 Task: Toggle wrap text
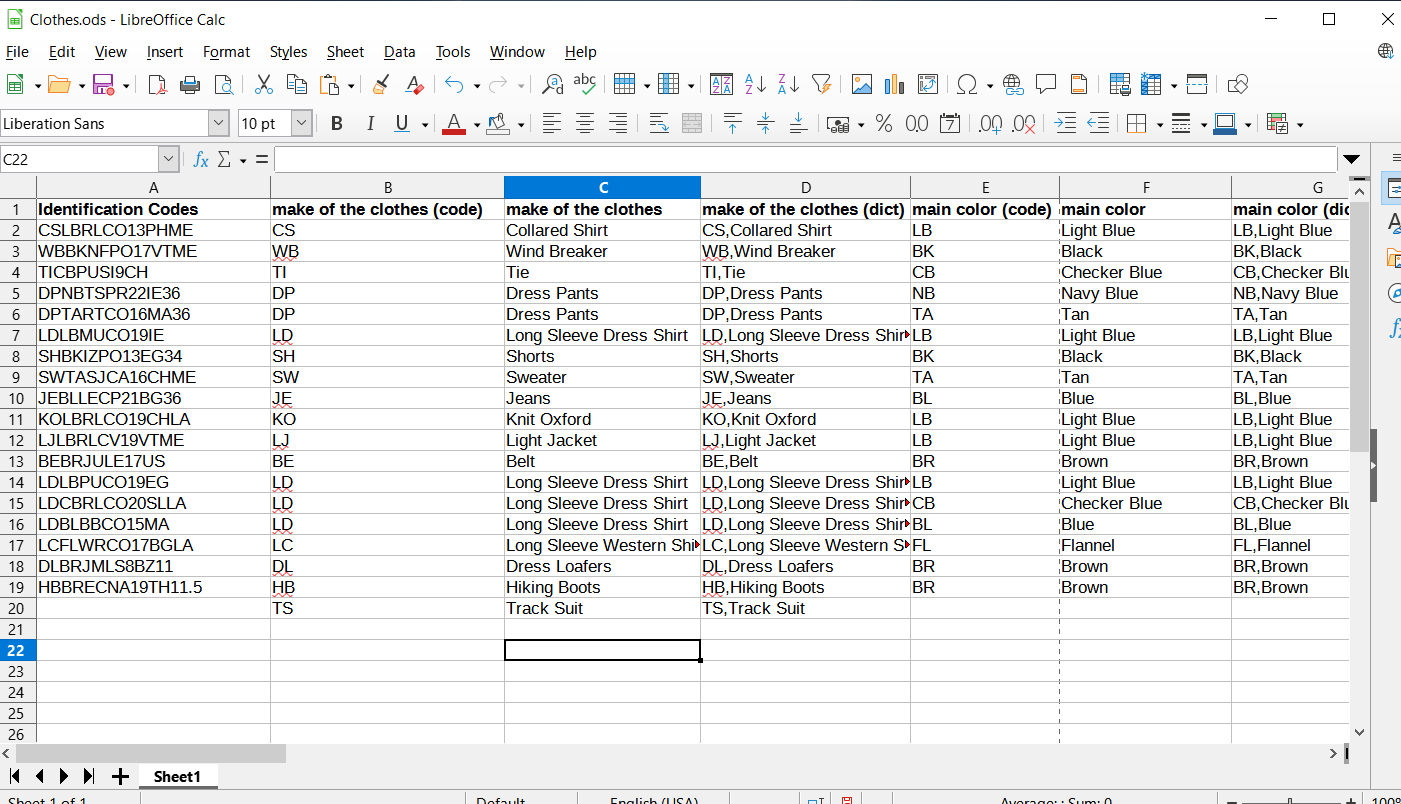click(659, 124)
